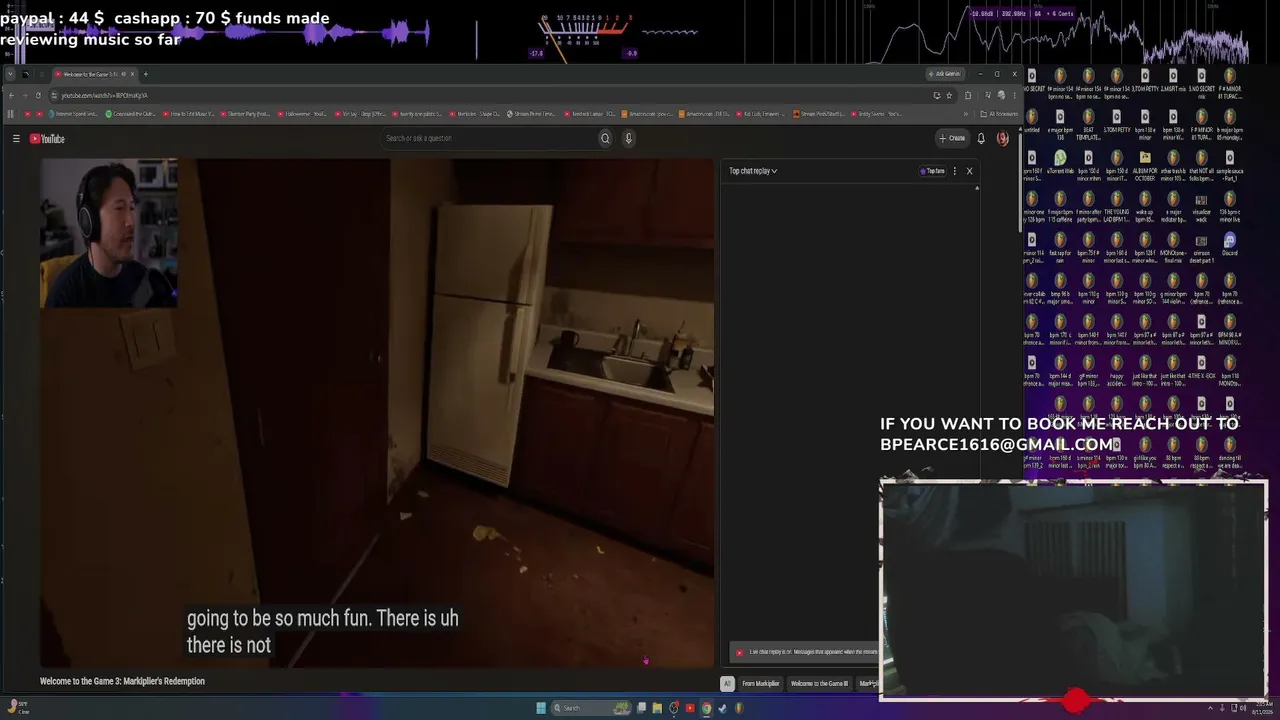This screenshot has width=1280, height=720.
Task: Focus the YouTube search field
Action: (x=490, y=139)
